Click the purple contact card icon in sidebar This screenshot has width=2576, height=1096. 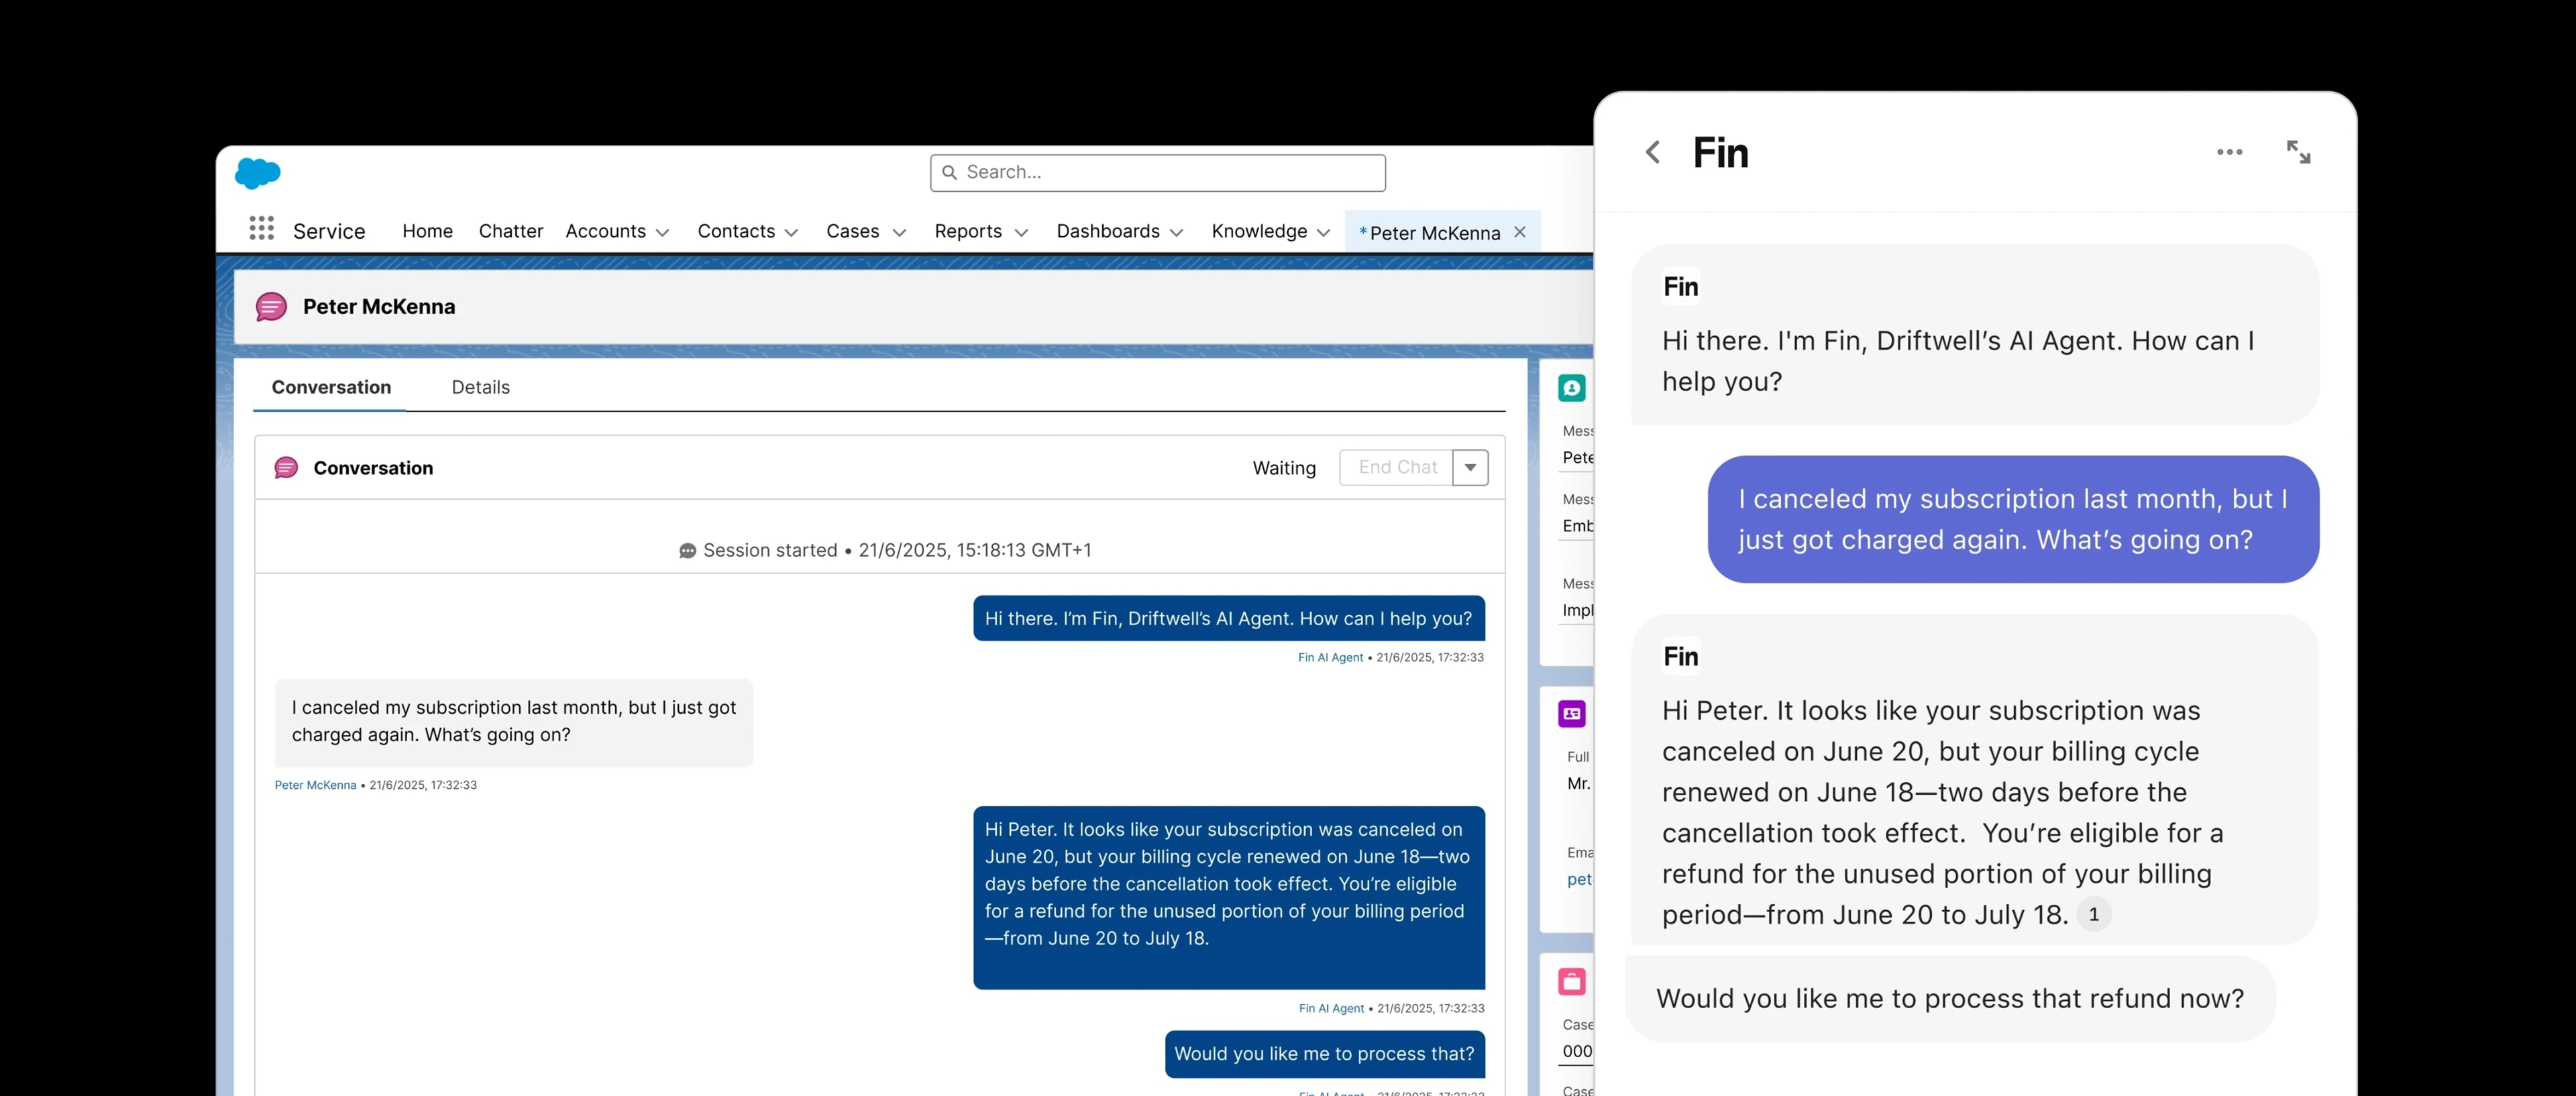click(x=1572, y=714)
